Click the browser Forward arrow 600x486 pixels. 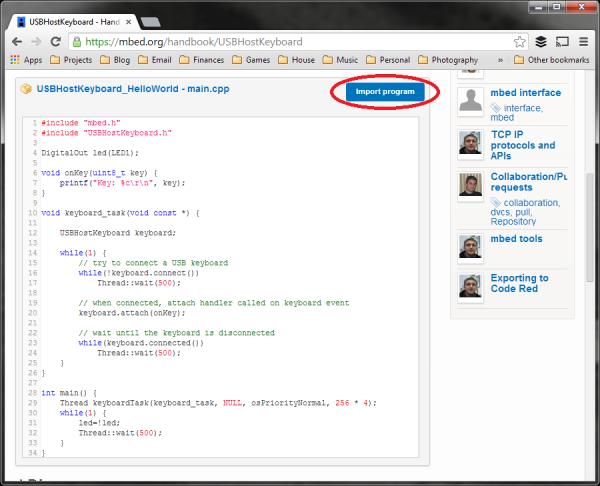point(36,42)
